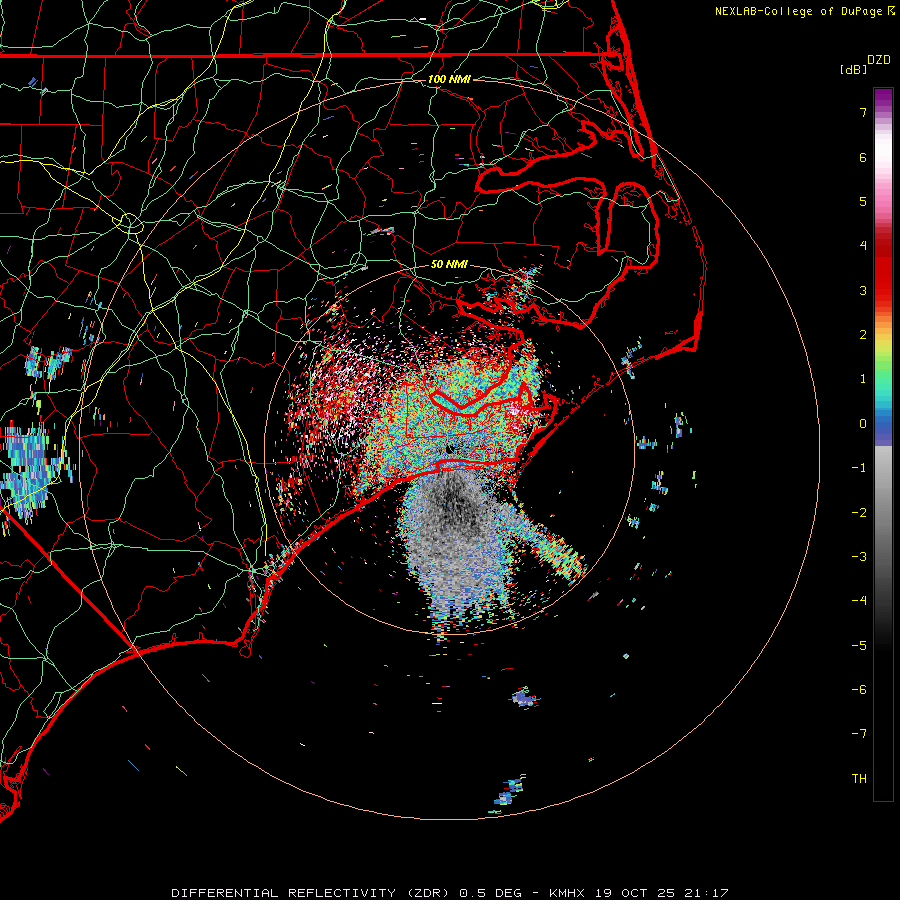
Task: Click the small blue echo blob offshore south
Action: pos(524,699)
